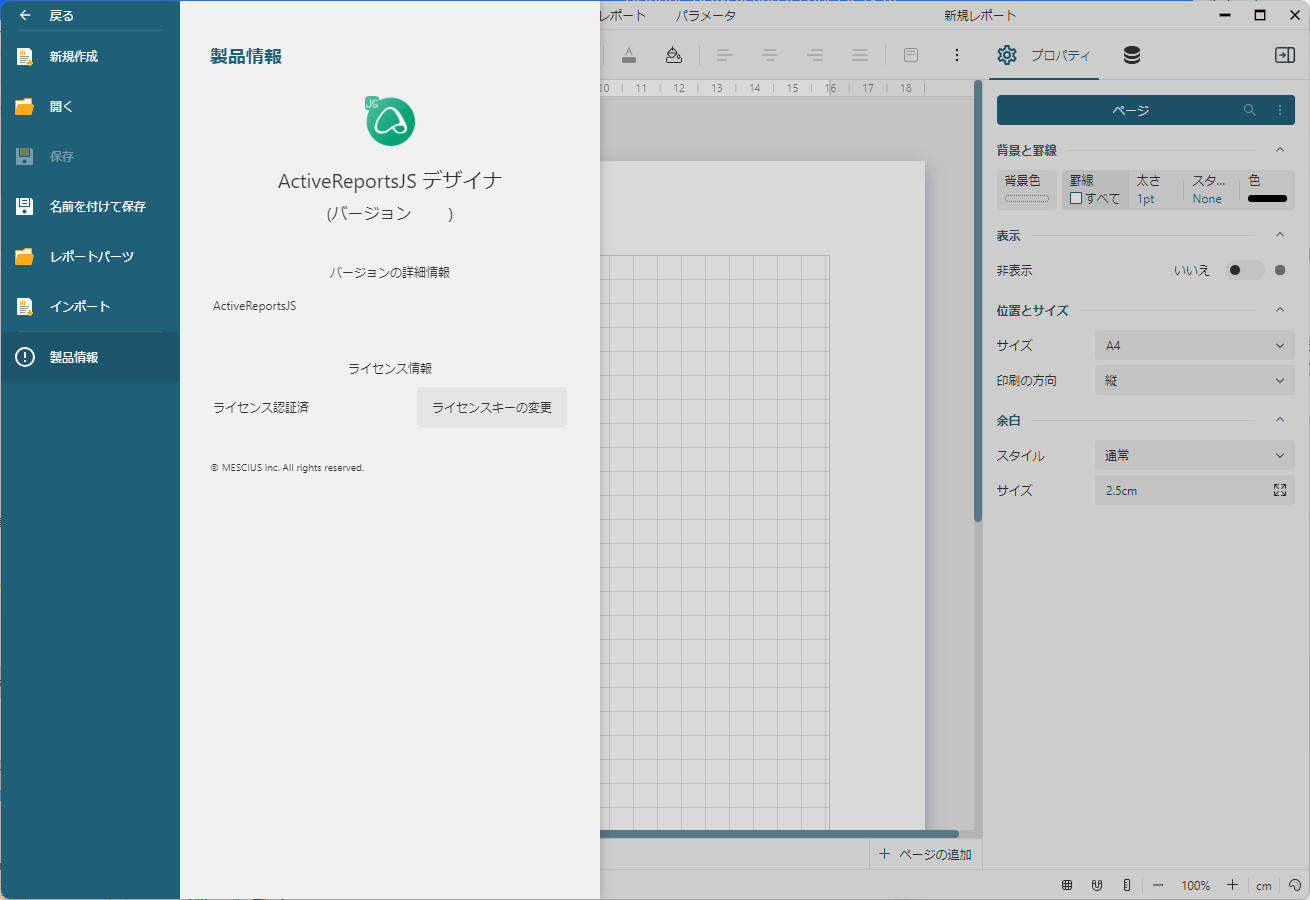Open the 印刷の方向 dropdown
Image resolution: width=1310 pixels, height=900 pixels.
tap(1195, 380)
